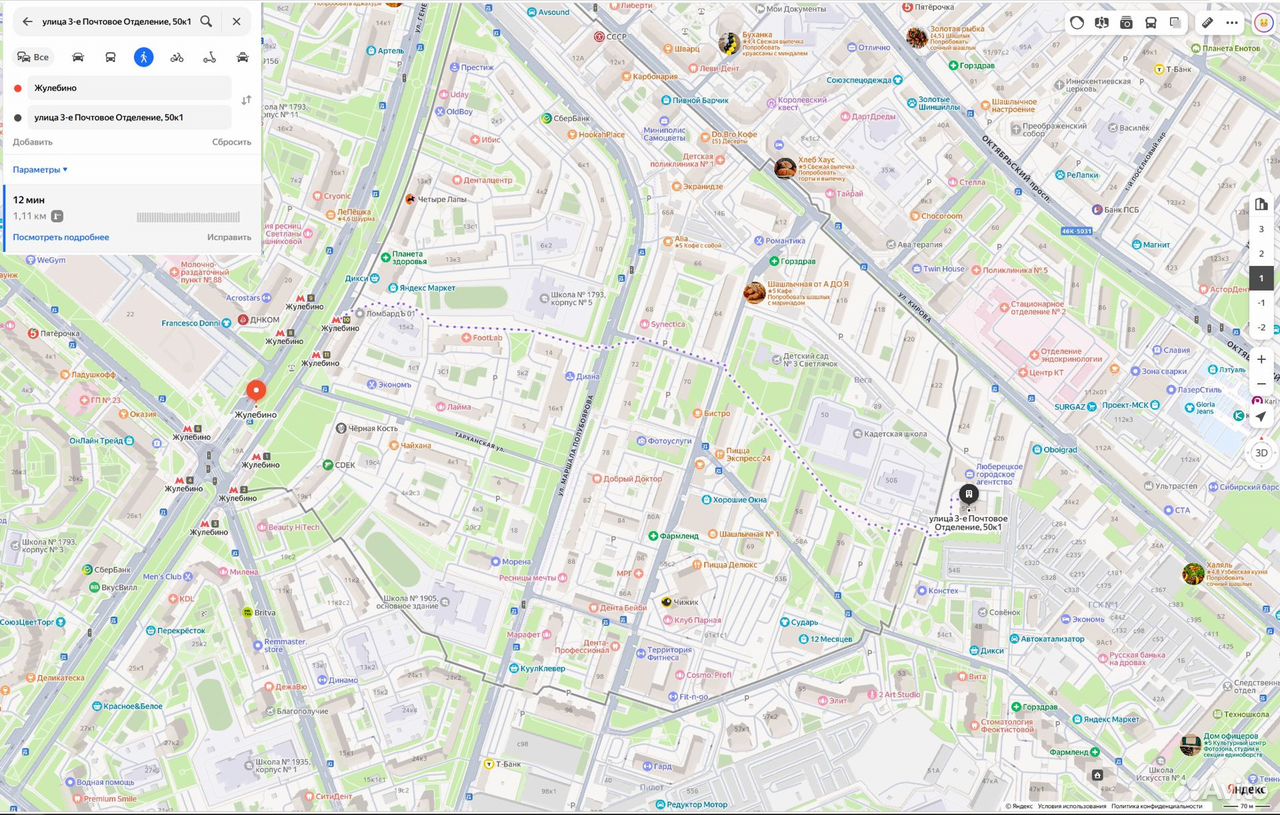The image size is (1280, 815).
Task: Select floor -2 in floor switcher
Action: click(x=1261, y=327)
